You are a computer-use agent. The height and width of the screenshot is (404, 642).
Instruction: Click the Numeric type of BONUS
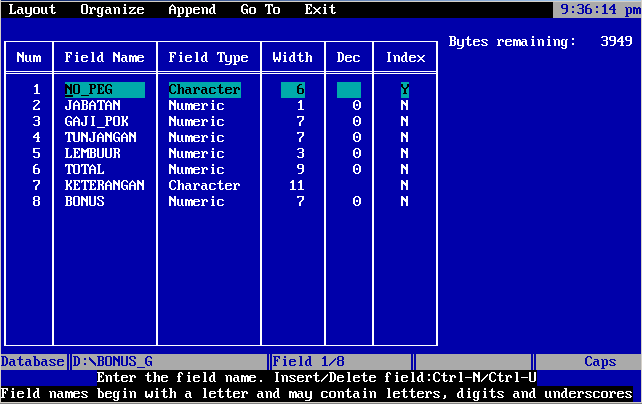coord(197,201)
